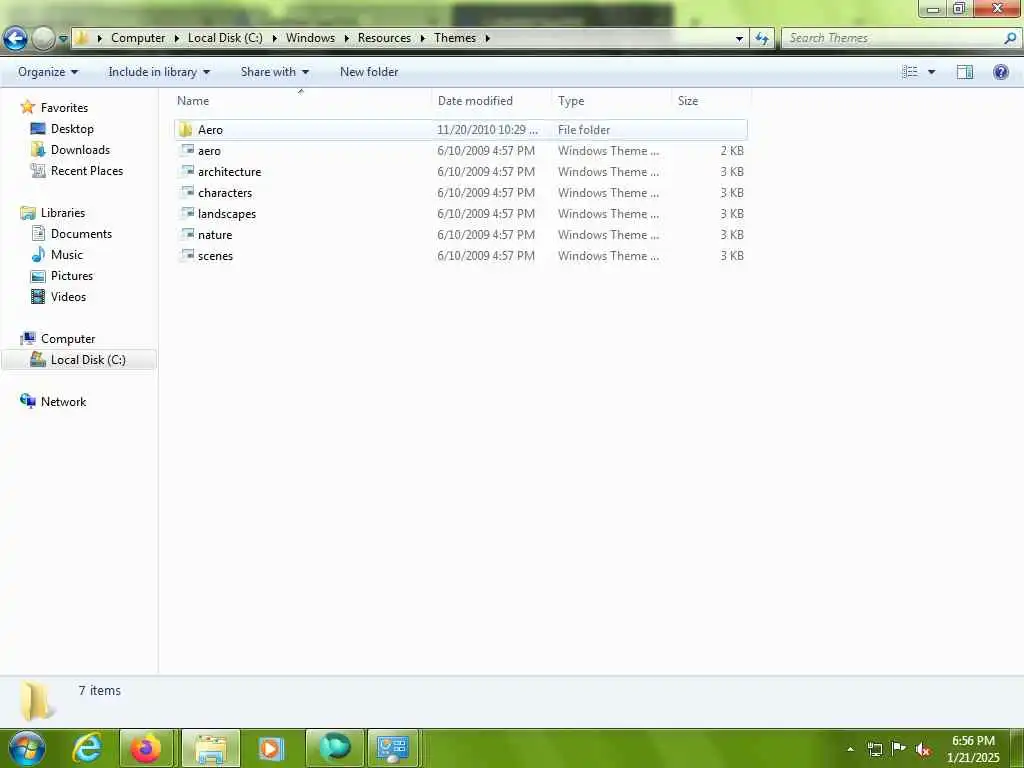This screenshot has height=768, width=1024.
Task: Click Resources in the address breadcrumb
Action: point(384,38)
